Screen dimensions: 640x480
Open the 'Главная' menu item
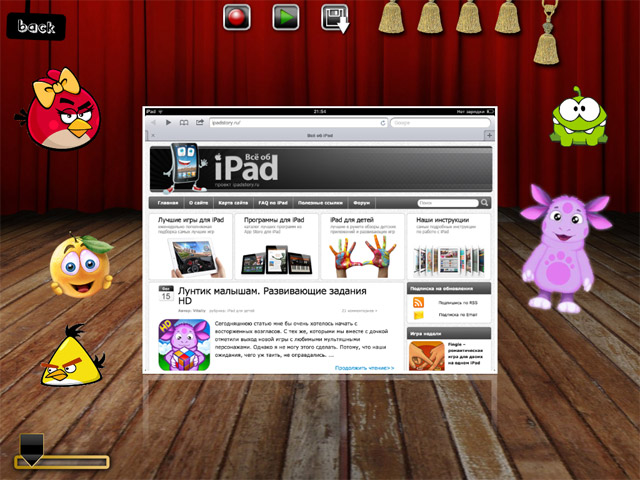pos(168,203)
